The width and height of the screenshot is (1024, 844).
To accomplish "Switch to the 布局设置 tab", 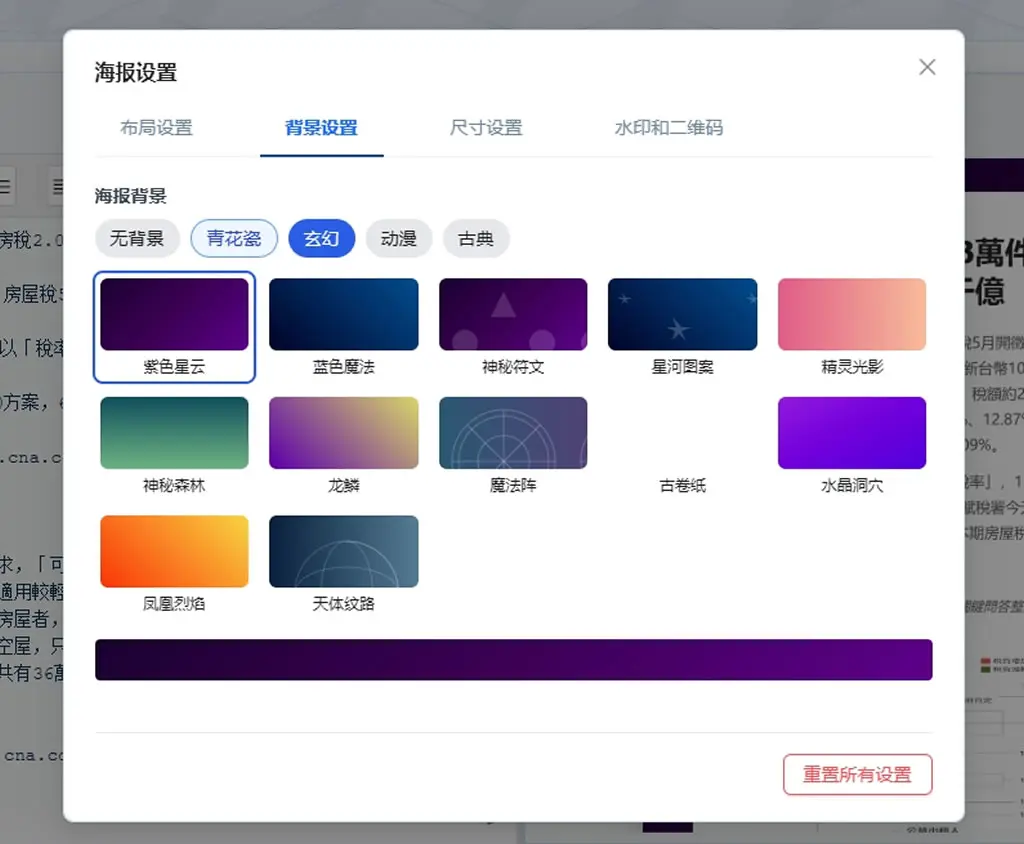I will [x=157, y=127].
